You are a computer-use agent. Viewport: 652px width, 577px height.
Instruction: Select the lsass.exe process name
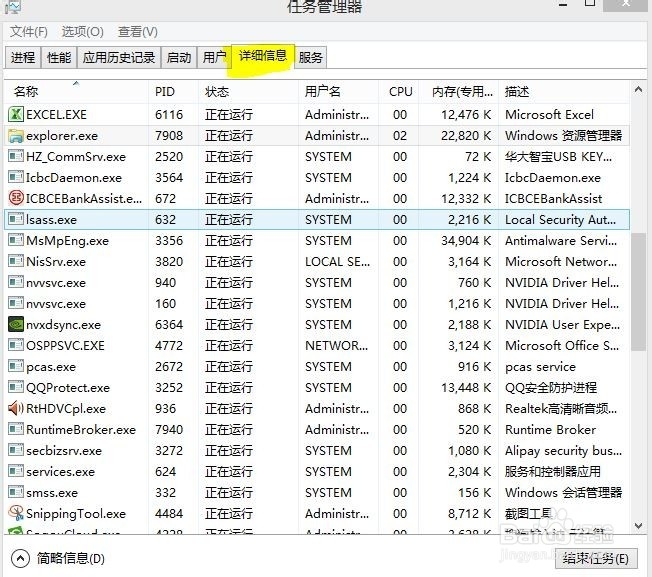51,219
